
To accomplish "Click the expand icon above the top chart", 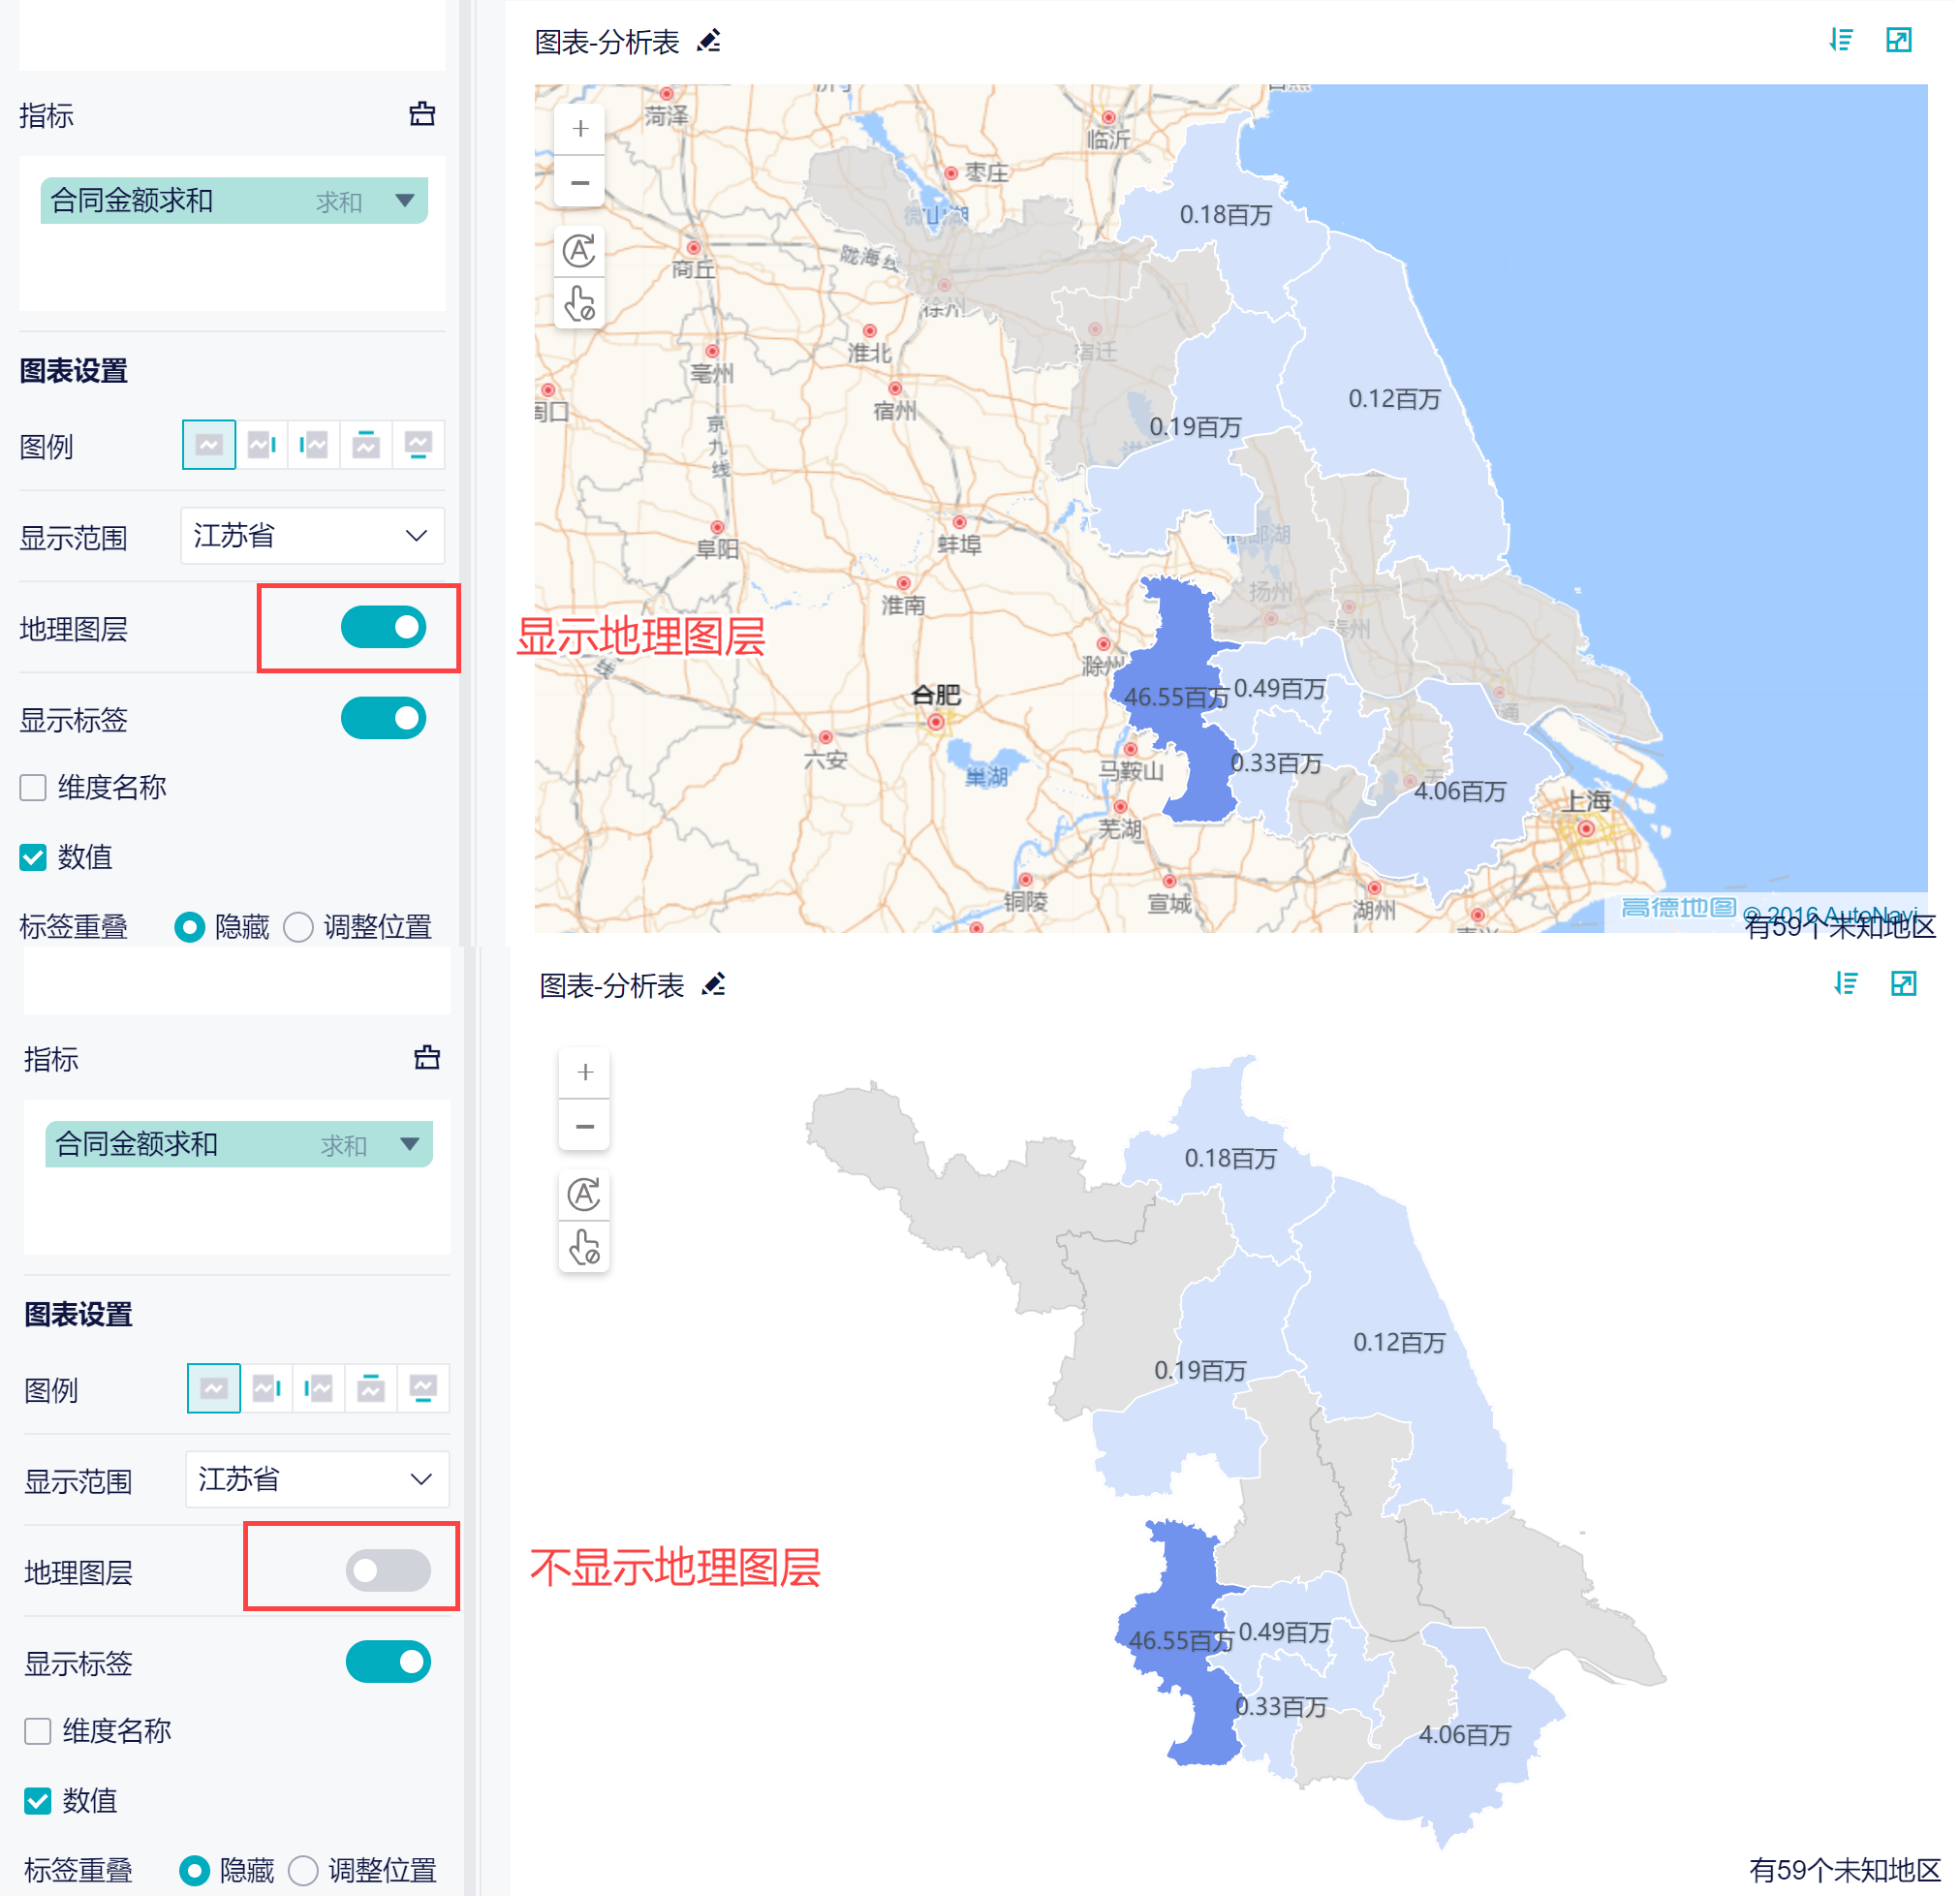I will coord(1898,40).
